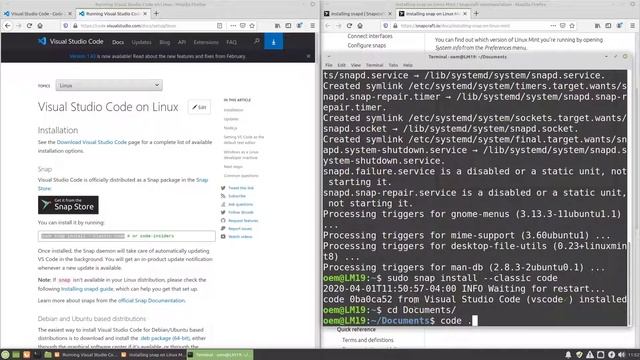Screen dimensions: 640x360
Task: Switch to first Visual Studio Code tab
Action: click(x=36, y=13)
